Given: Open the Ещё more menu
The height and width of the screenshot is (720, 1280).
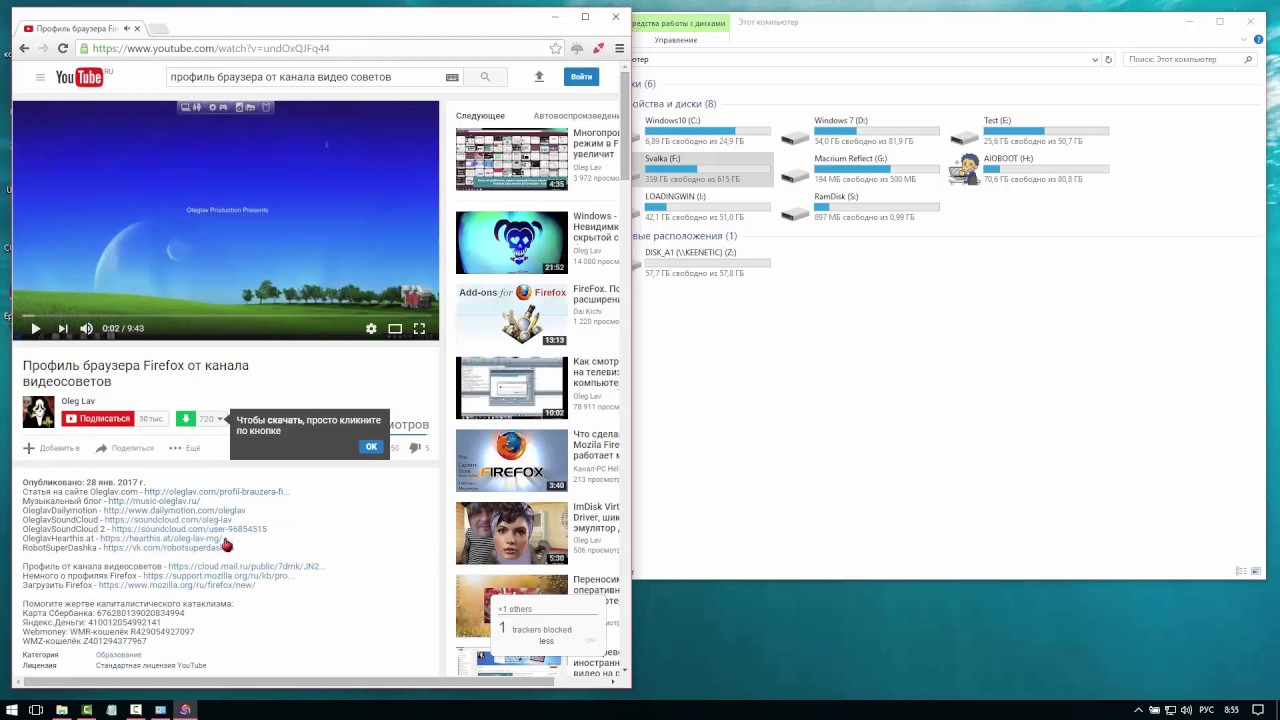Looking at the screenshot, I should (x=185, y=448).
